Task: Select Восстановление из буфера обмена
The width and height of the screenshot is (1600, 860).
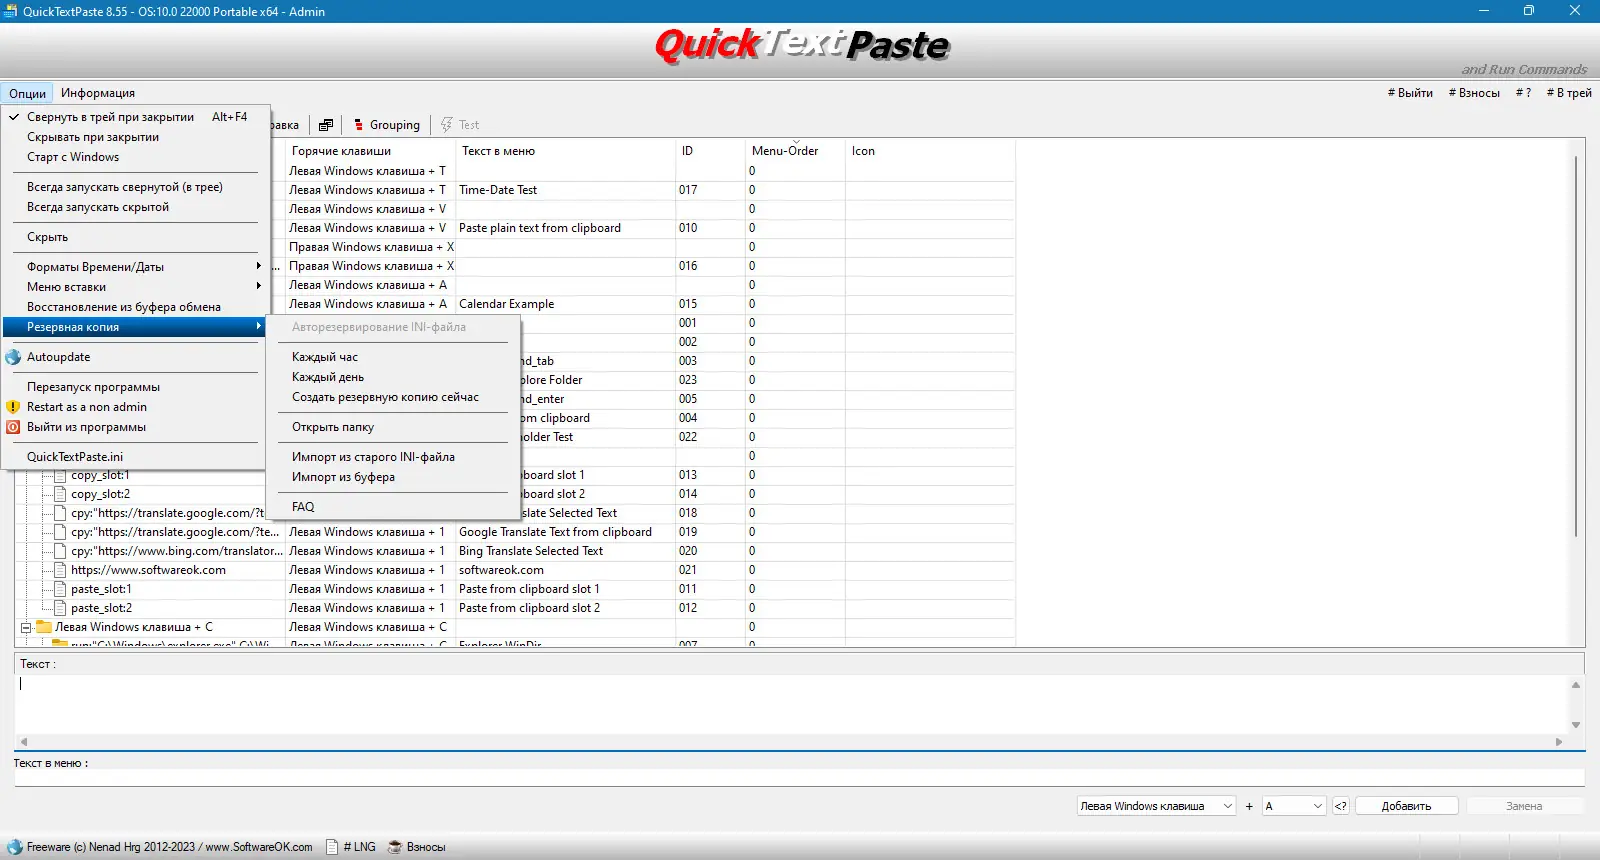Action: coord(136,307)
